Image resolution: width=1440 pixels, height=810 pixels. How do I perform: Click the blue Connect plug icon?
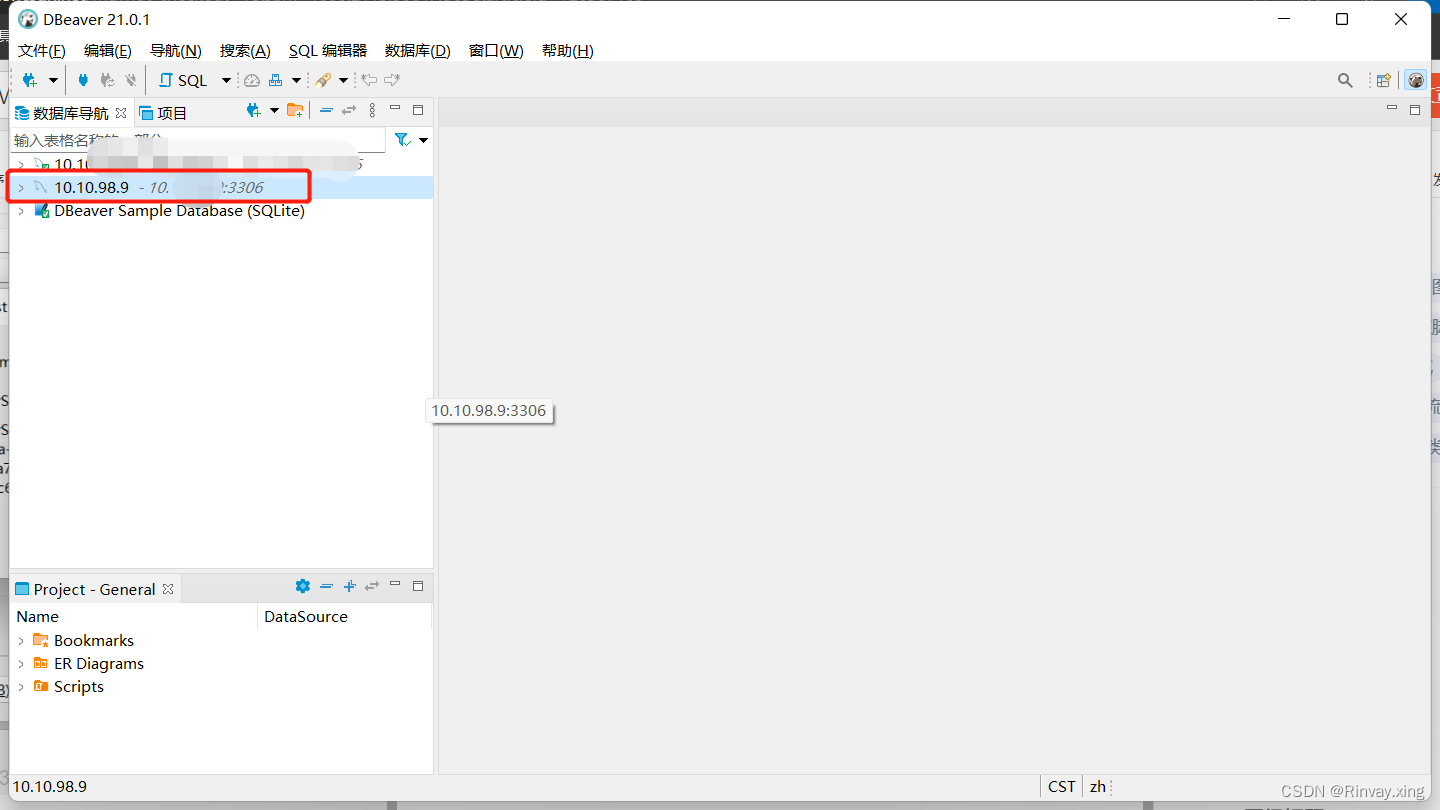tap(83, 80)
